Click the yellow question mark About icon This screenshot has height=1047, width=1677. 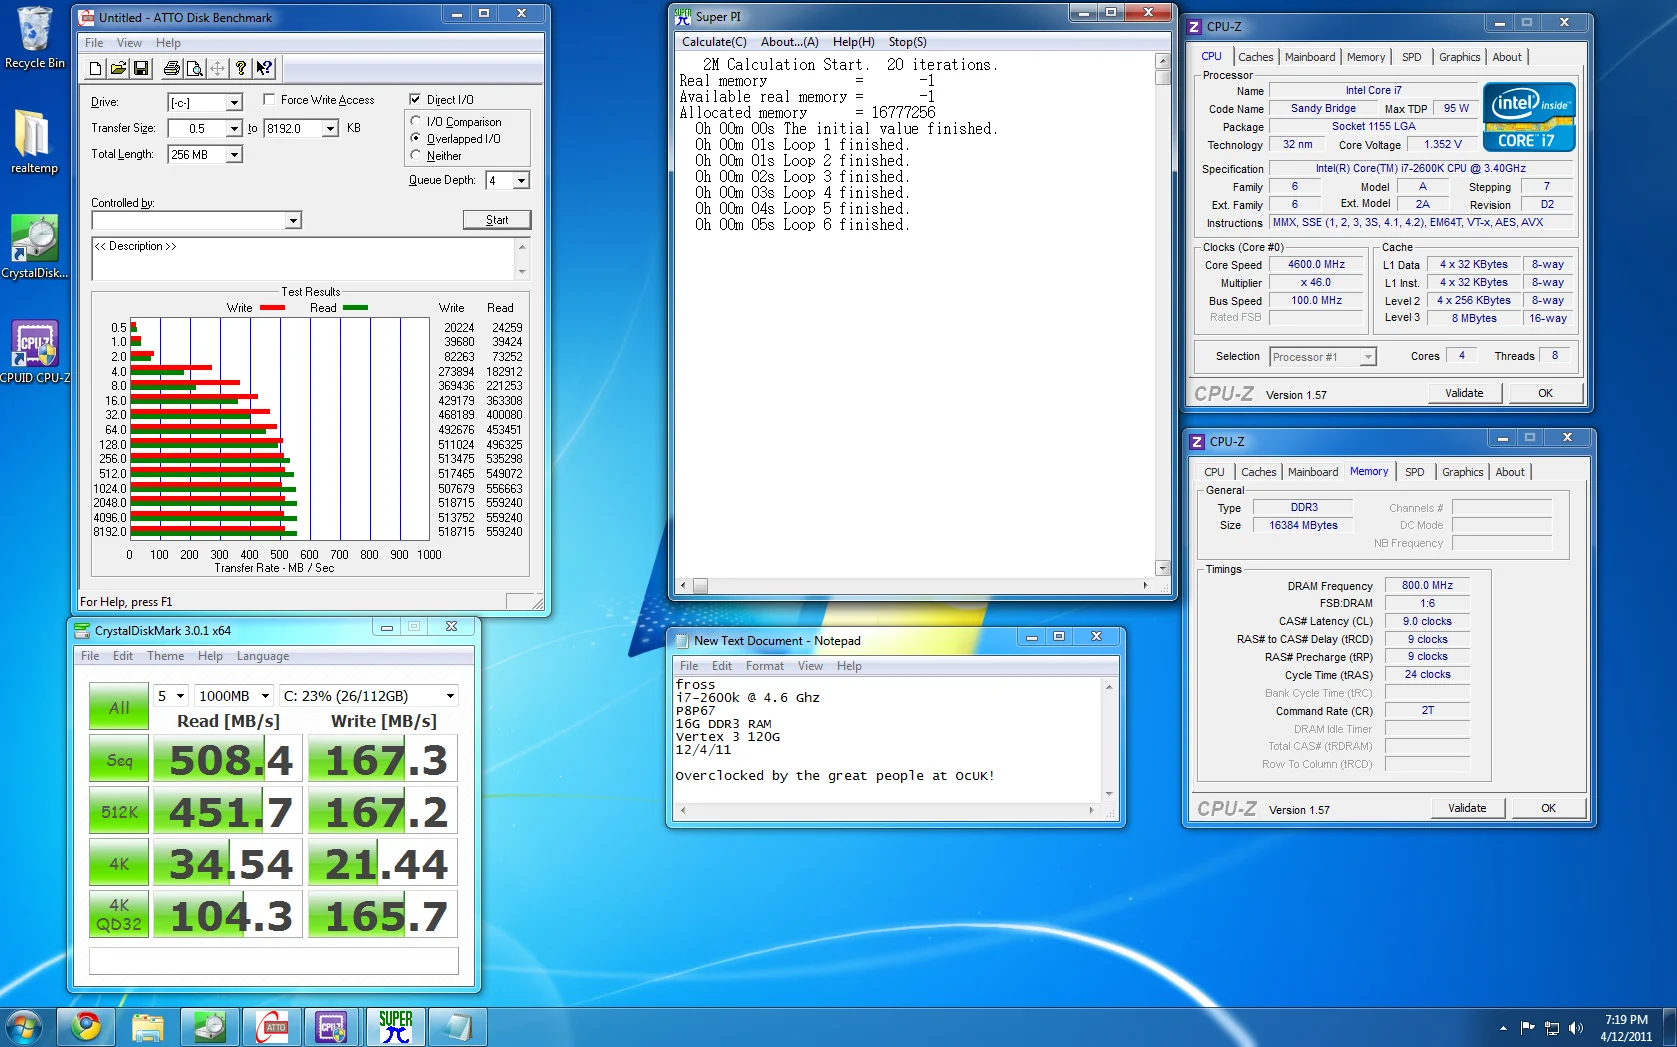click(x=241, y=68)
